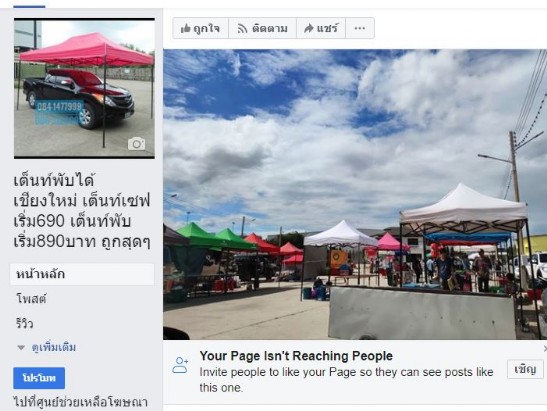Click the ดูเพิ่มเติม (See more) text
The image size is (547, 411).
tap(54, 348)
